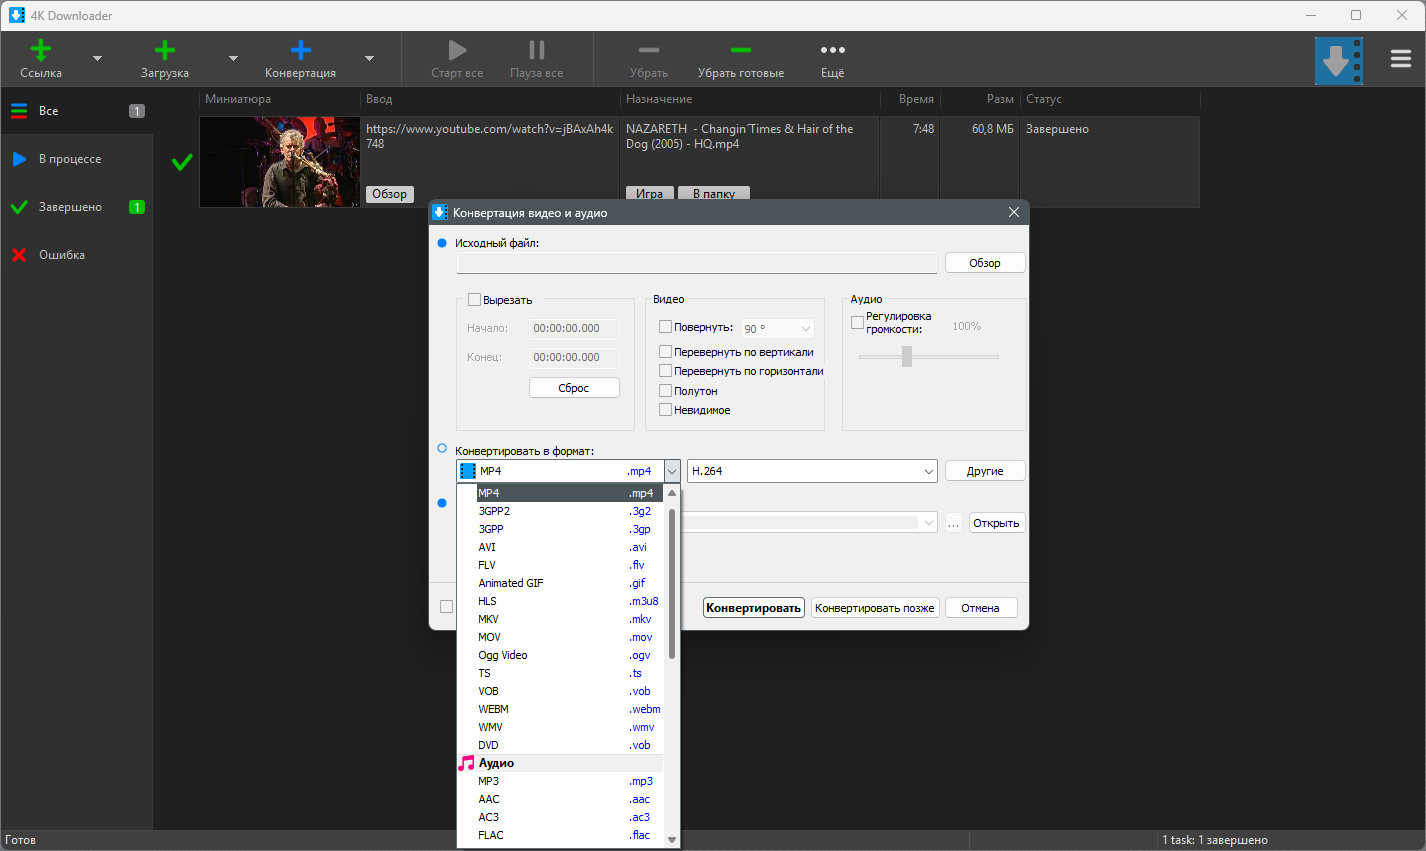Close the Конвертация видео и аудио dialog
This screenshot has height=851, width=1426.
(x=1014, y=212)
